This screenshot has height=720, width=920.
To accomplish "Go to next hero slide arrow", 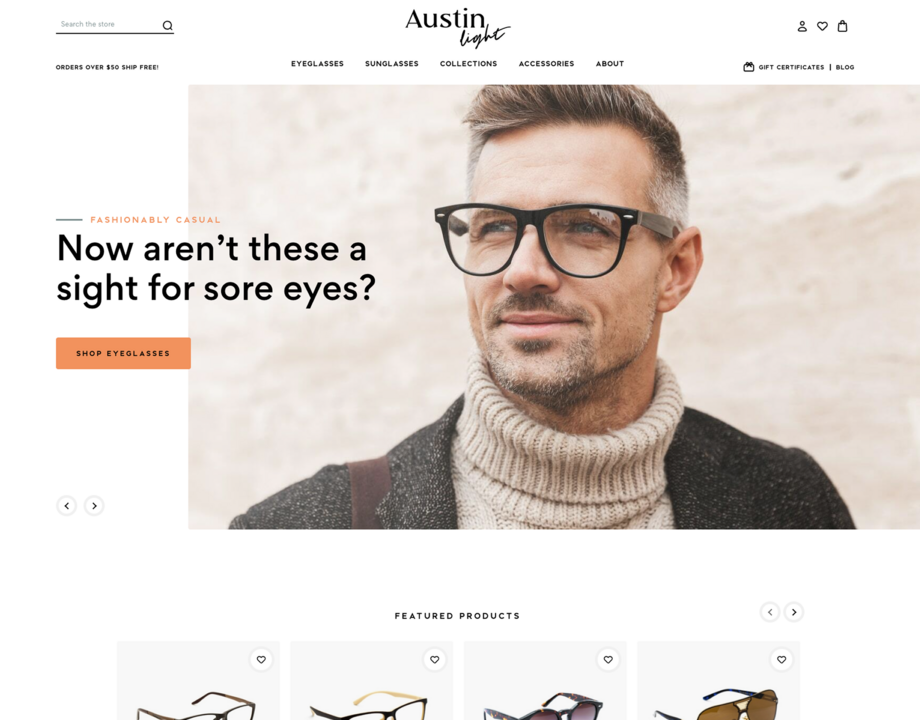I will (x=94, y=506).
